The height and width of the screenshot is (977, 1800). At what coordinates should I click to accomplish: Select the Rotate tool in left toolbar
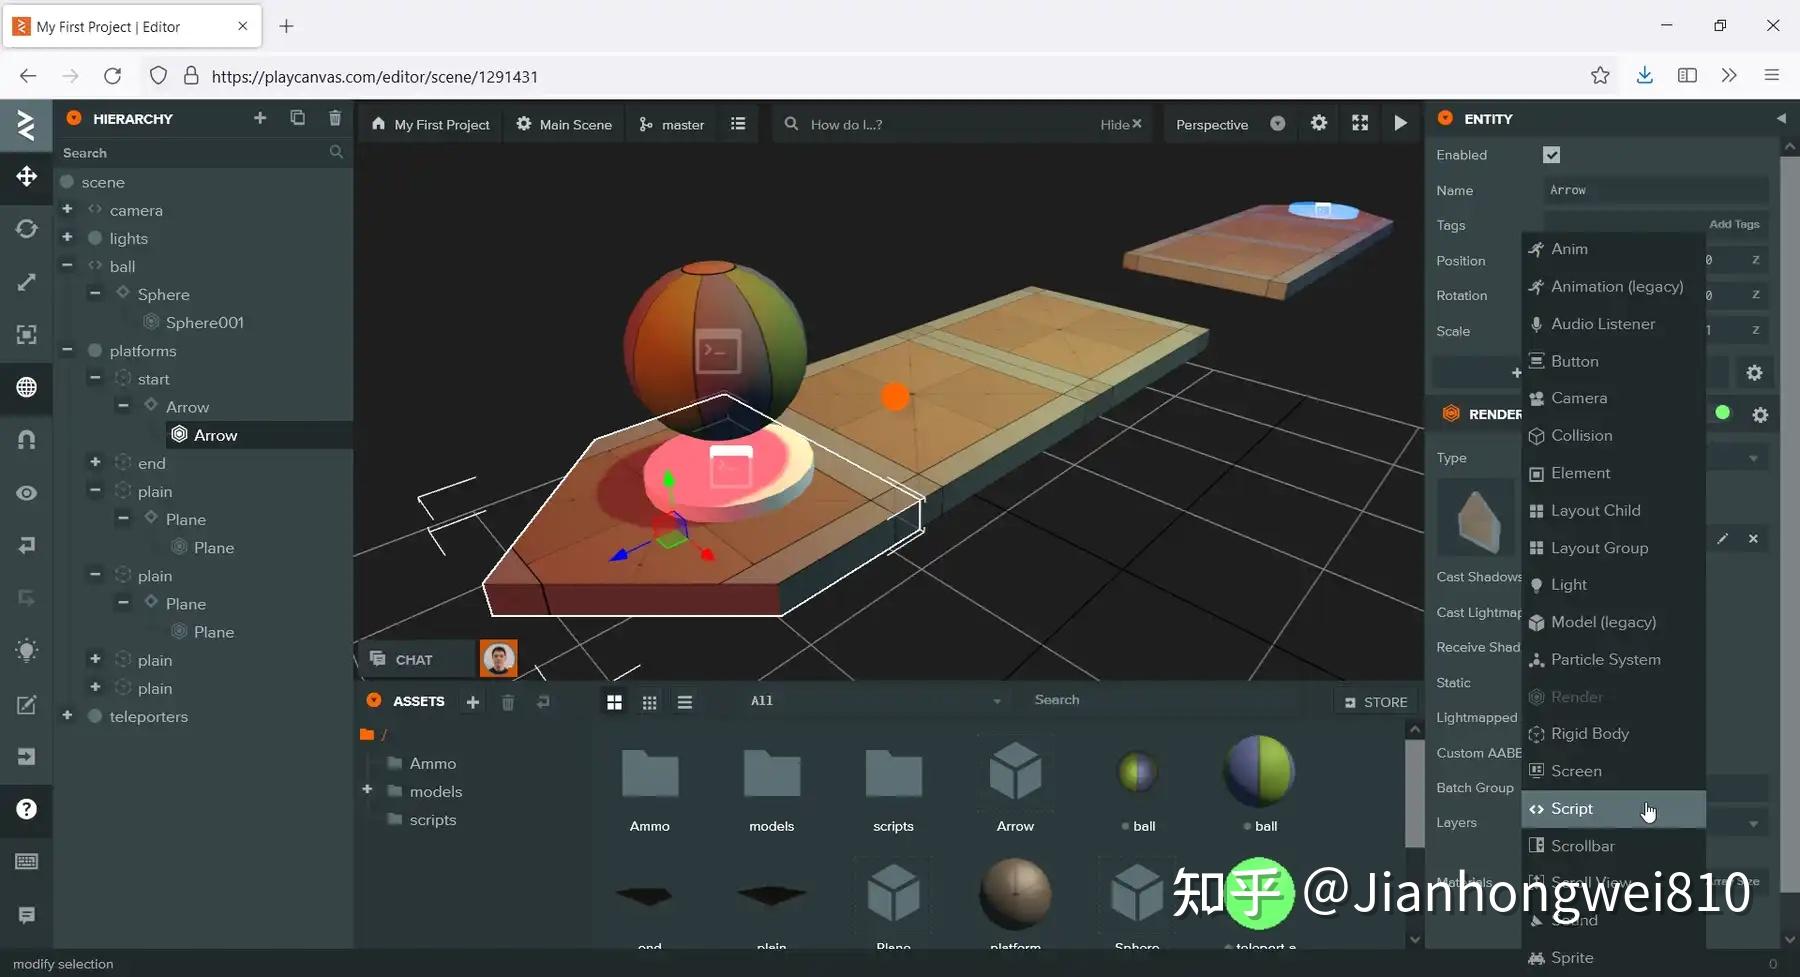tap(26, 229)
